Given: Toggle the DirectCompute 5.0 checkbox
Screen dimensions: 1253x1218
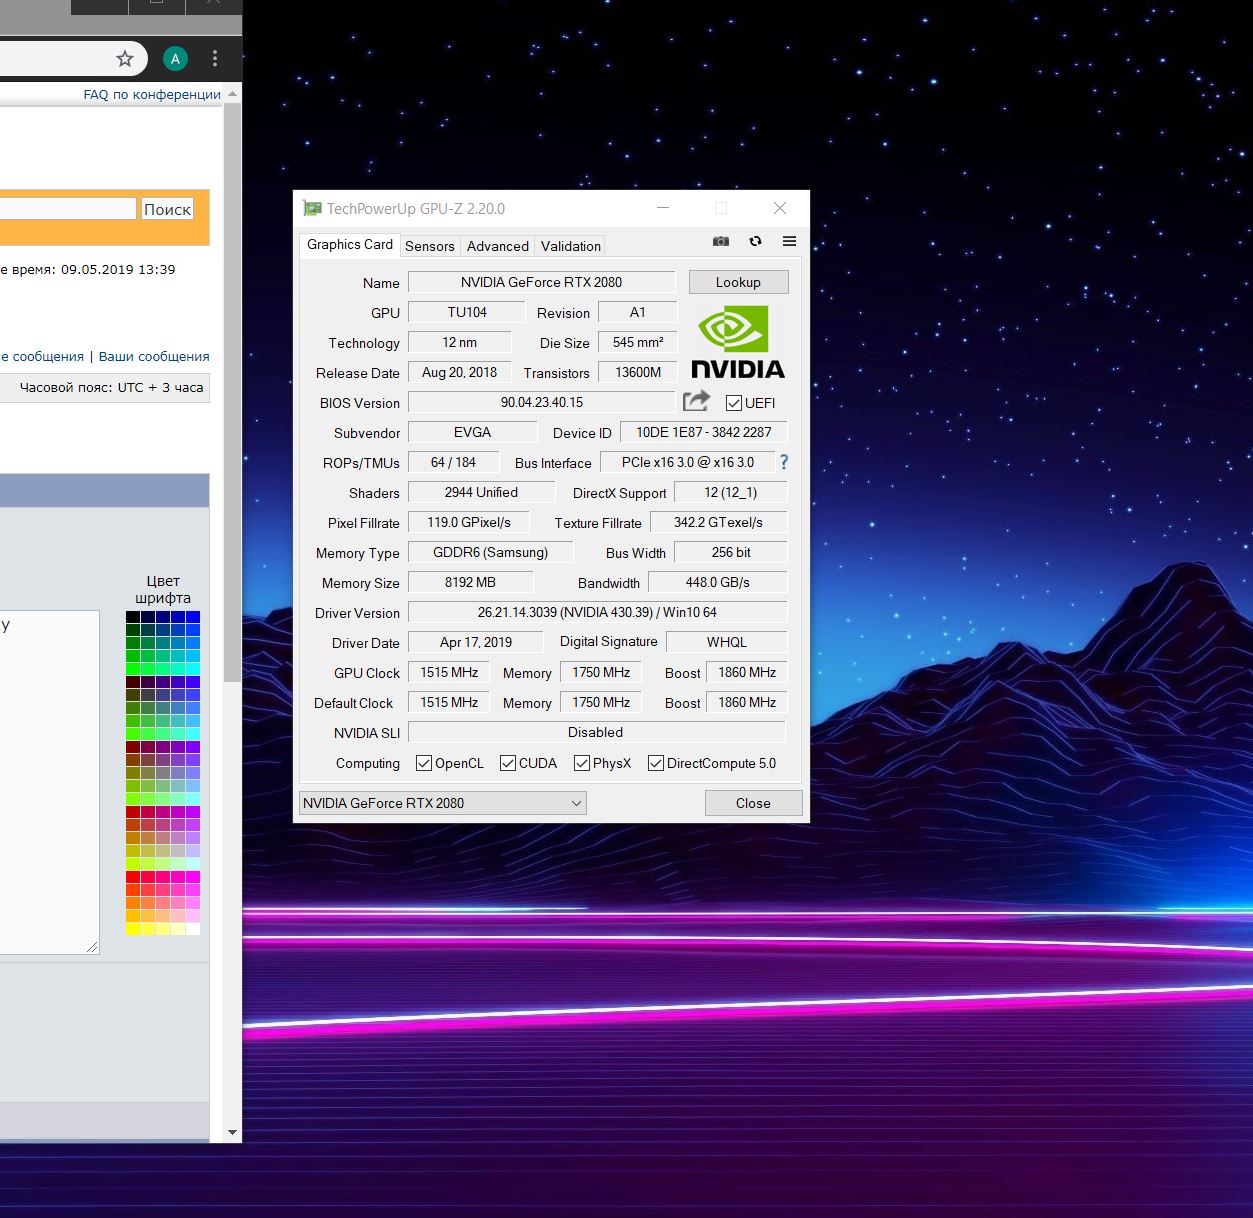Looking at the screenshot, I should [656, 763].
